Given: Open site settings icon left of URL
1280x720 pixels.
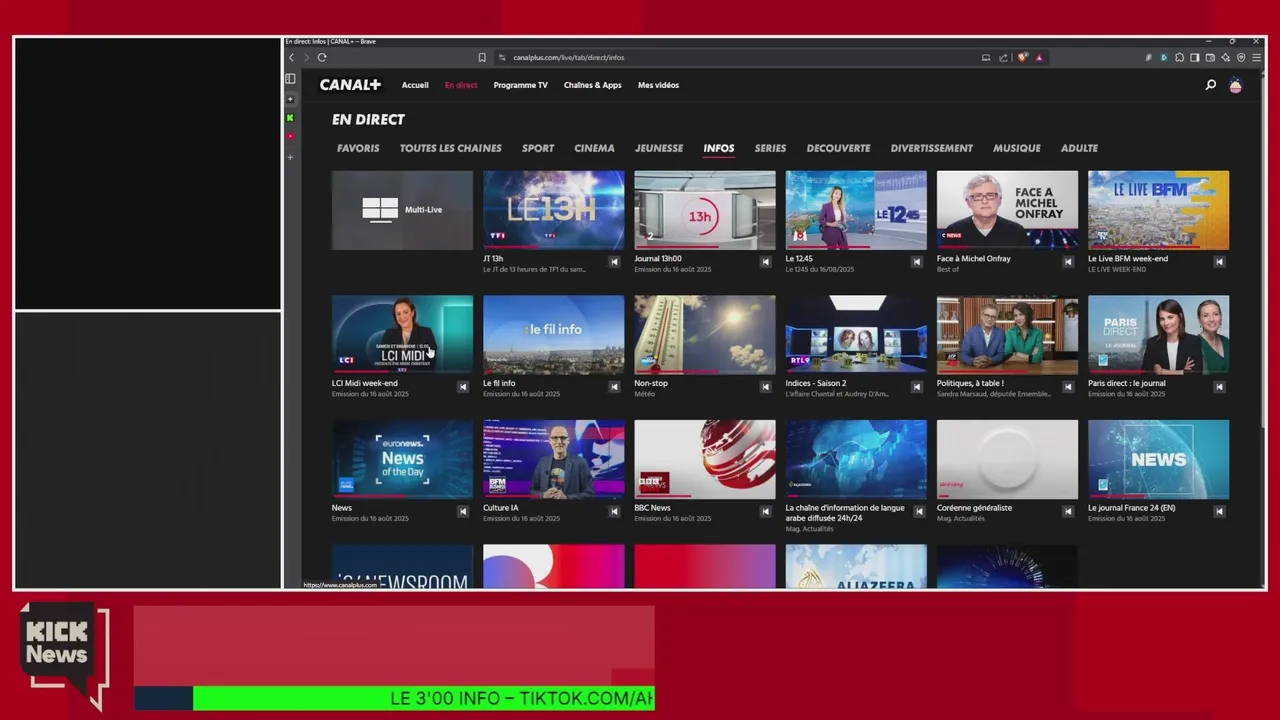Looking at the screenshot, I should [502, 57].
